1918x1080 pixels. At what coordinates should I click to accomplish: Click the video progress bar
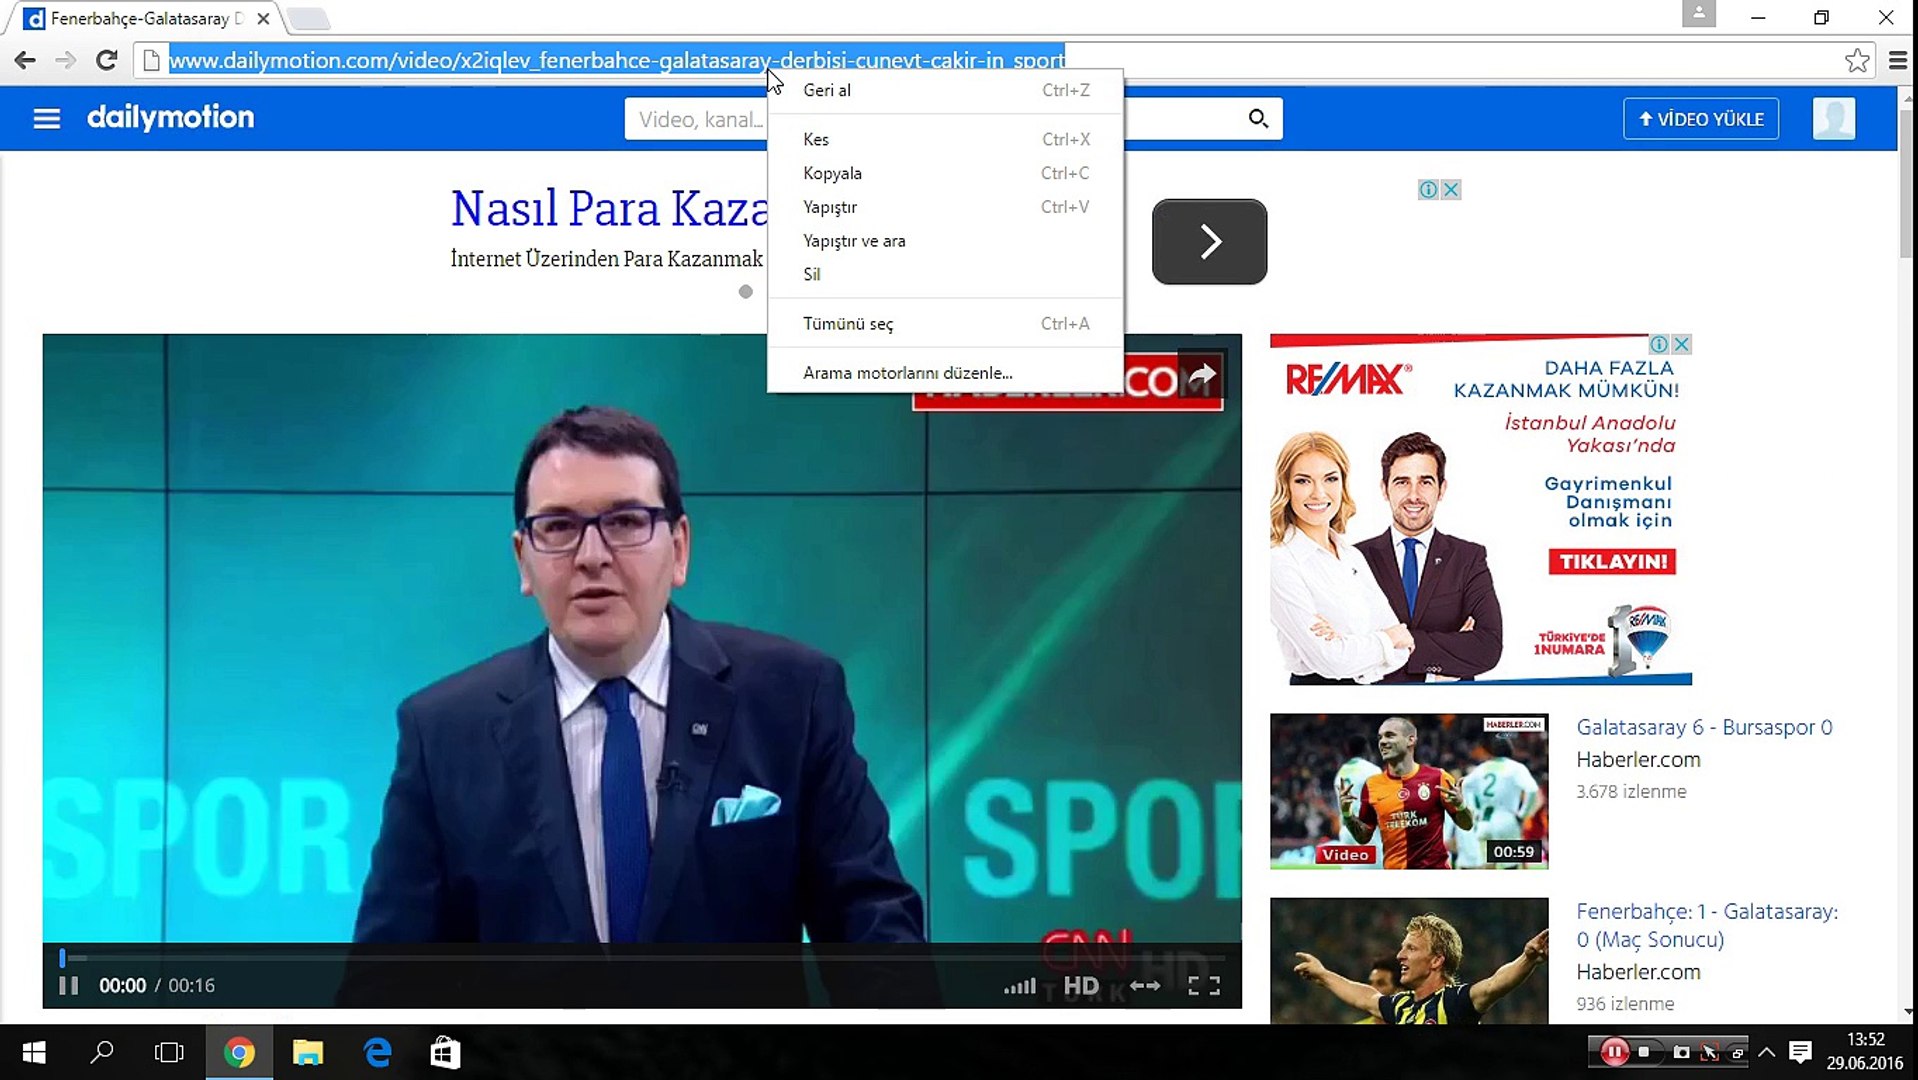[642, 958]
